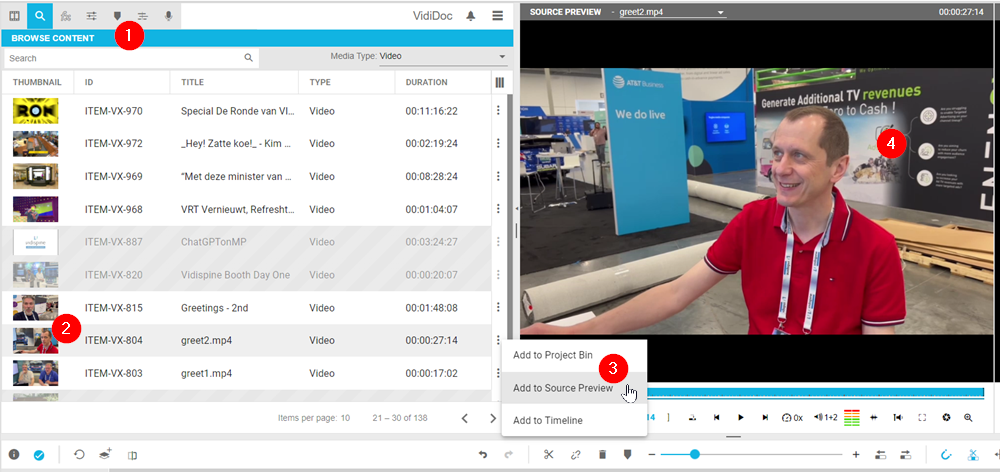Click the thumbnail for Greetings - 2nd
Viewport: 1000px width, 472px height.
tap(35, 307)
